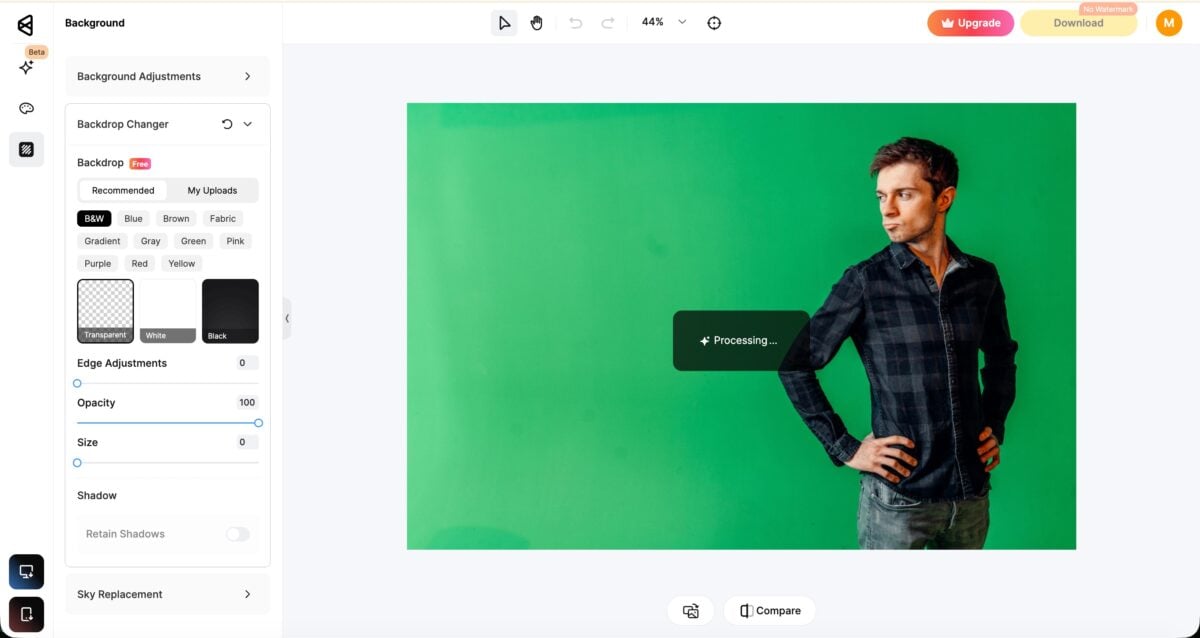Click the Upgrade button

970,22
